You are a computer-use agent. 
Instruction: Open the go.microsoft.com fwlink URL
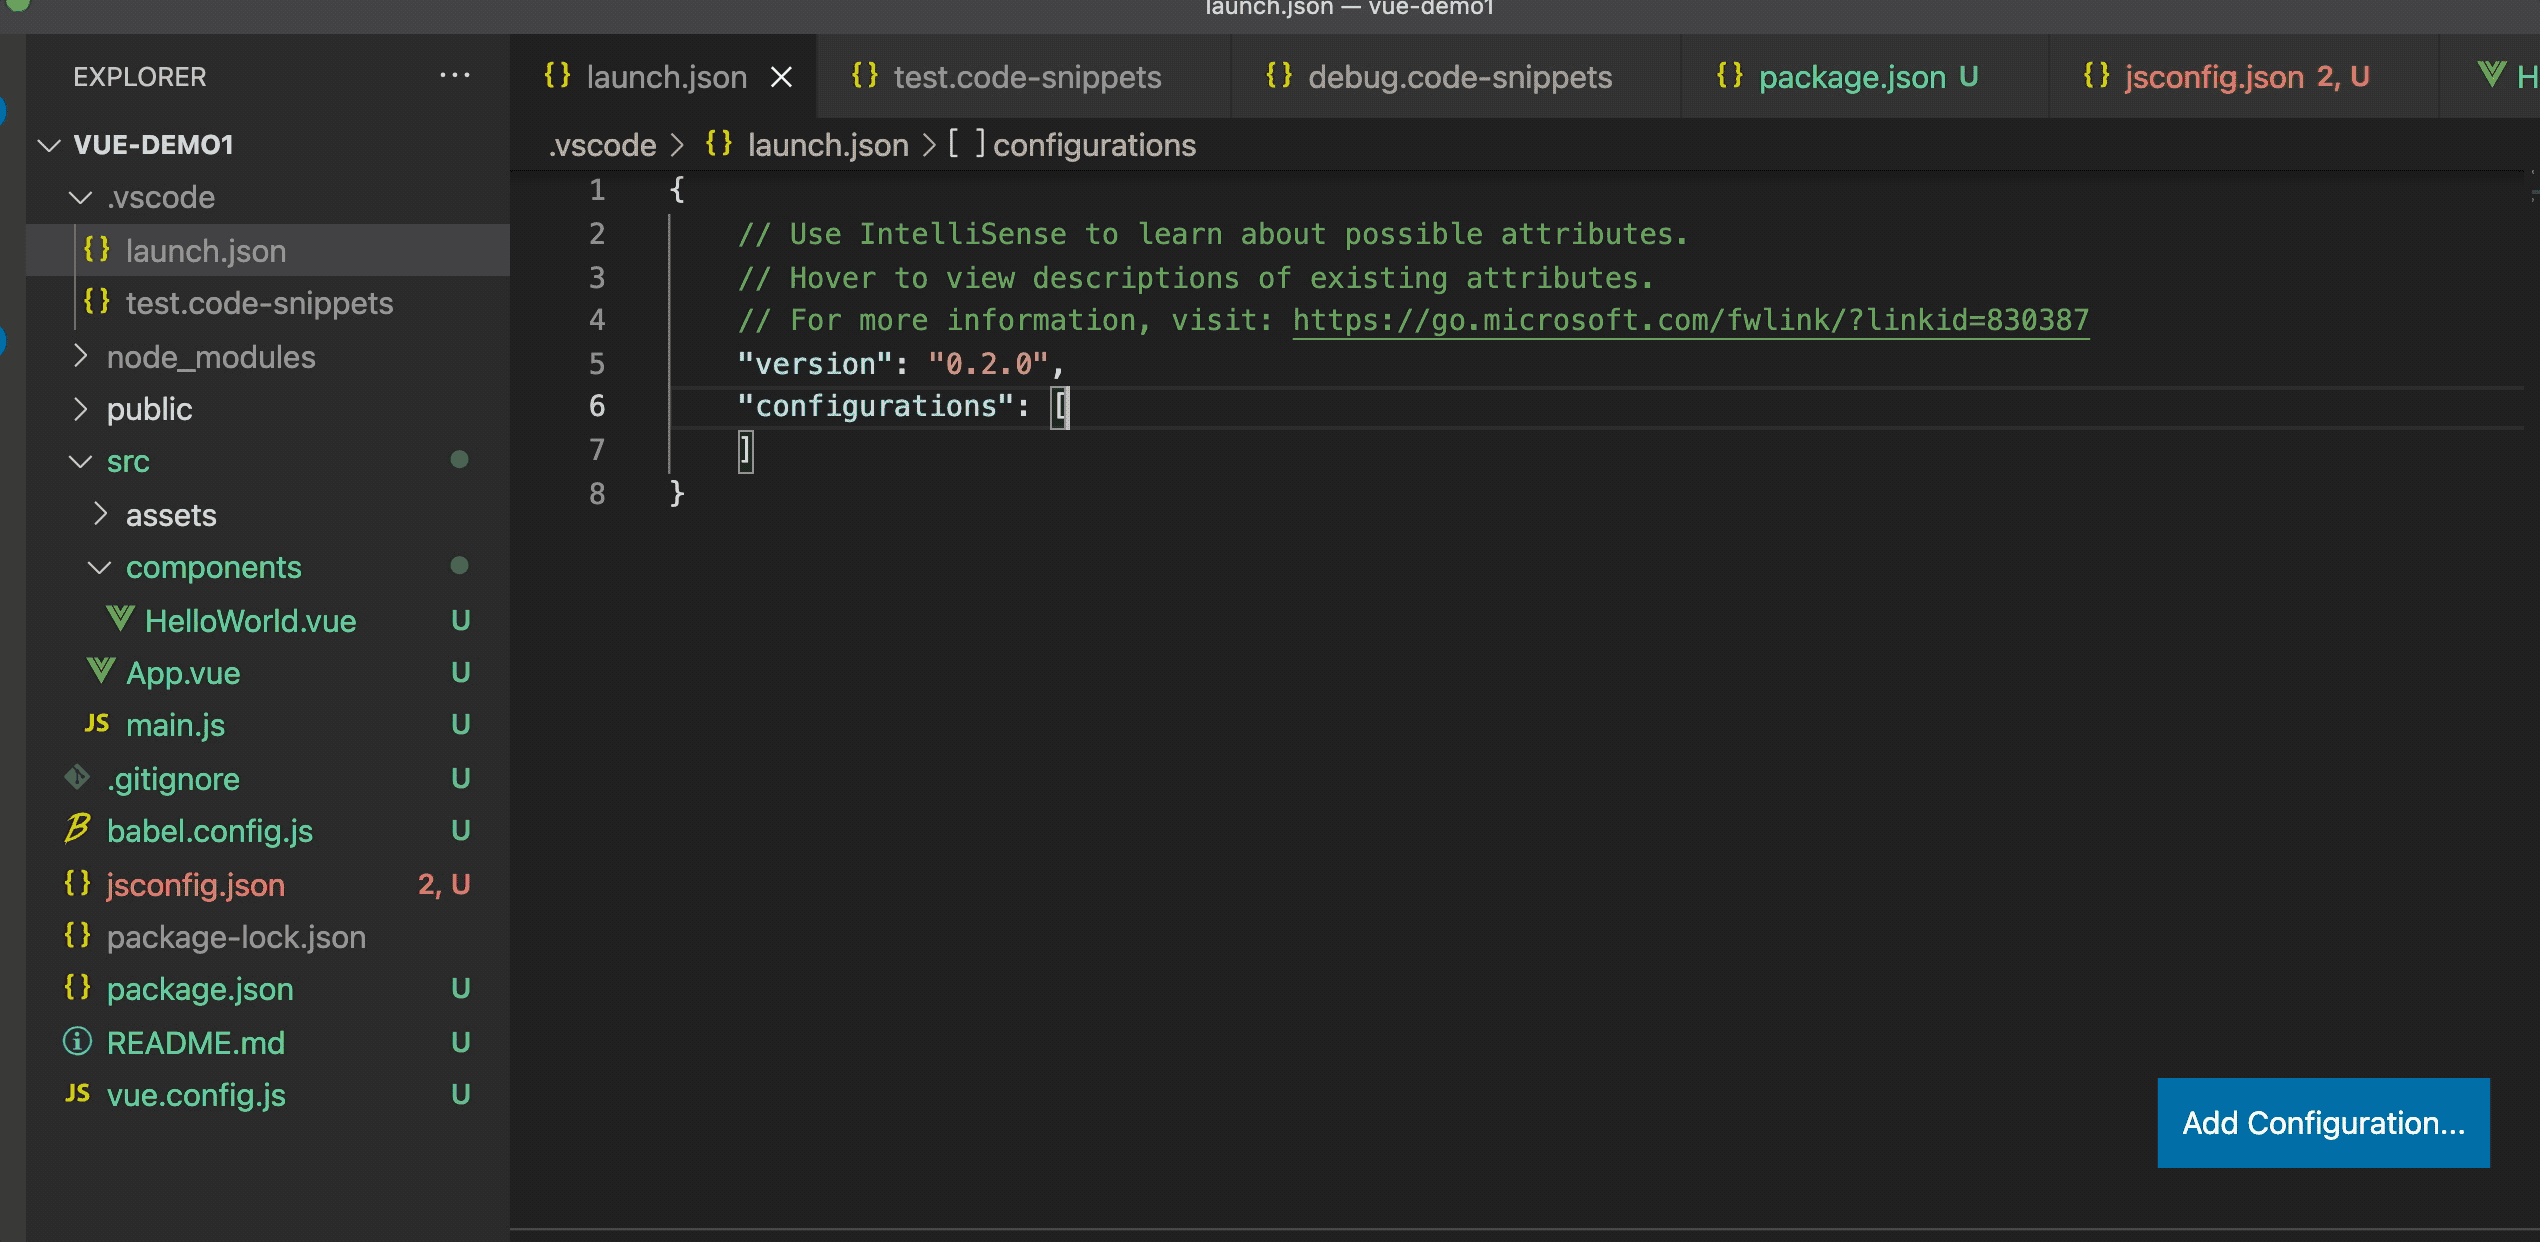(1690, 320)
